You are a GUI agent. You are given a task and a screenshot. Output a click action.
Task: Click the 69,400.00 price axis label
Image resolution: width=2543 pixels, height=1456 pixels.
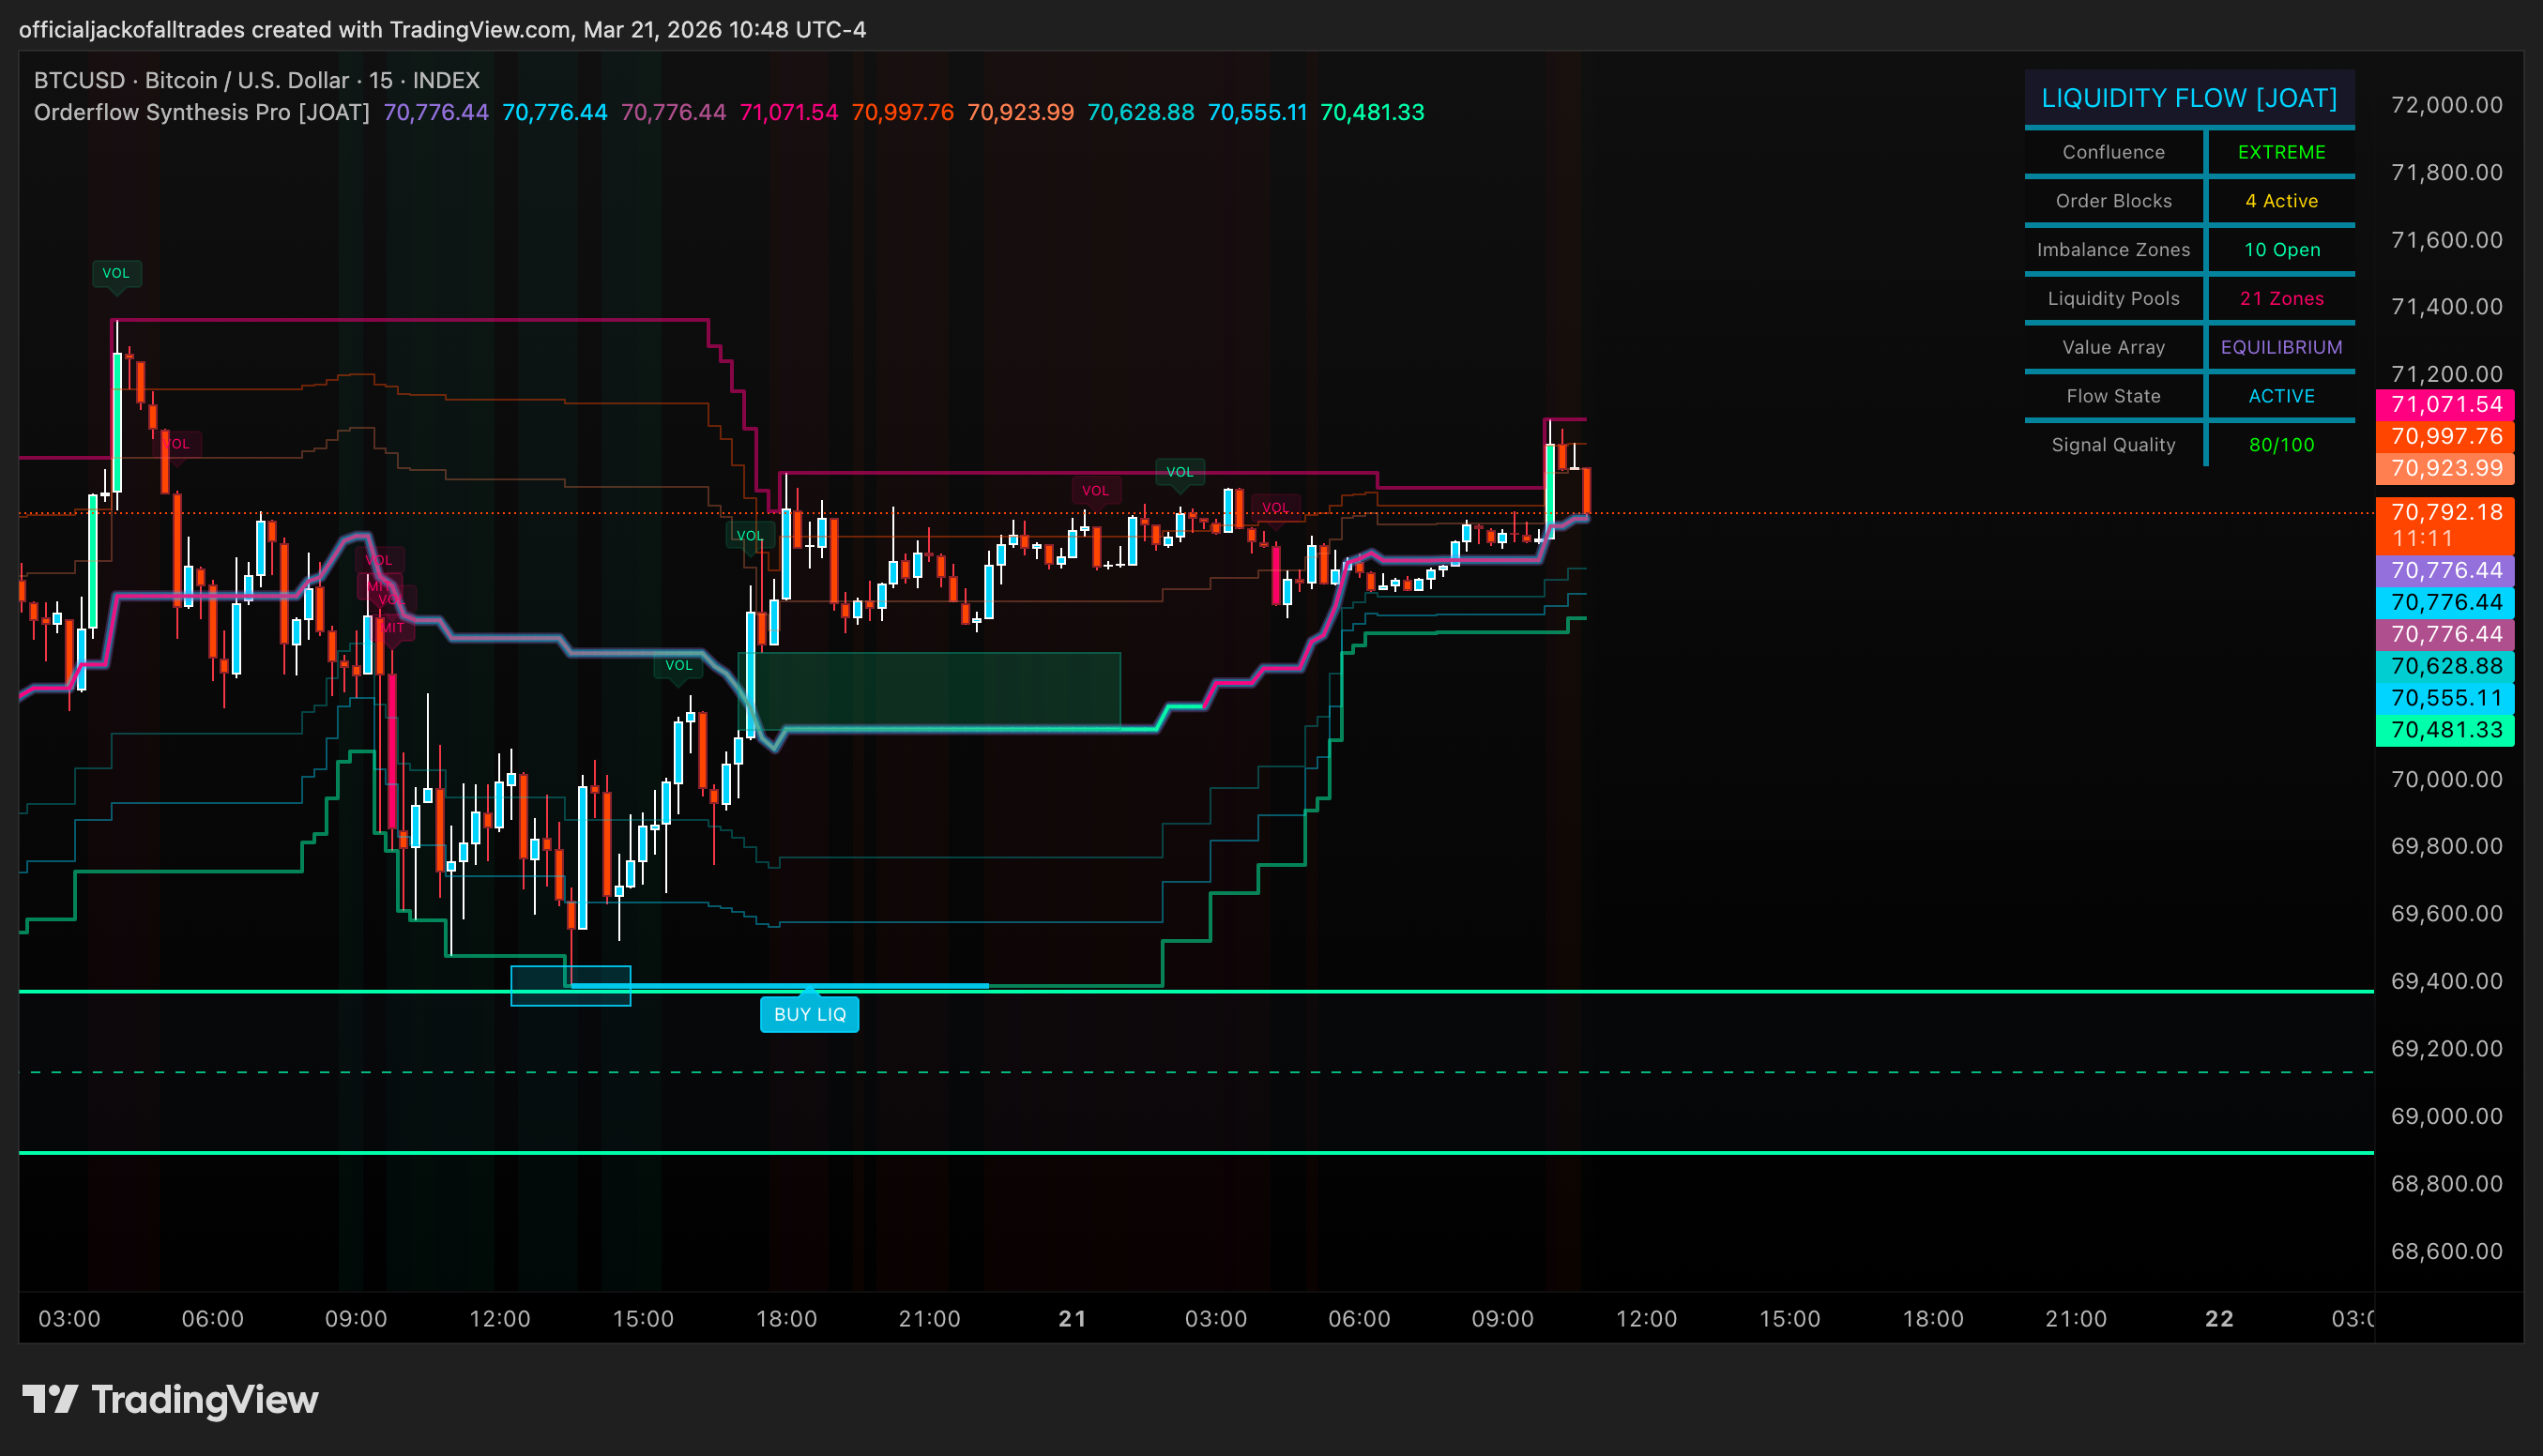[2446, 981]
